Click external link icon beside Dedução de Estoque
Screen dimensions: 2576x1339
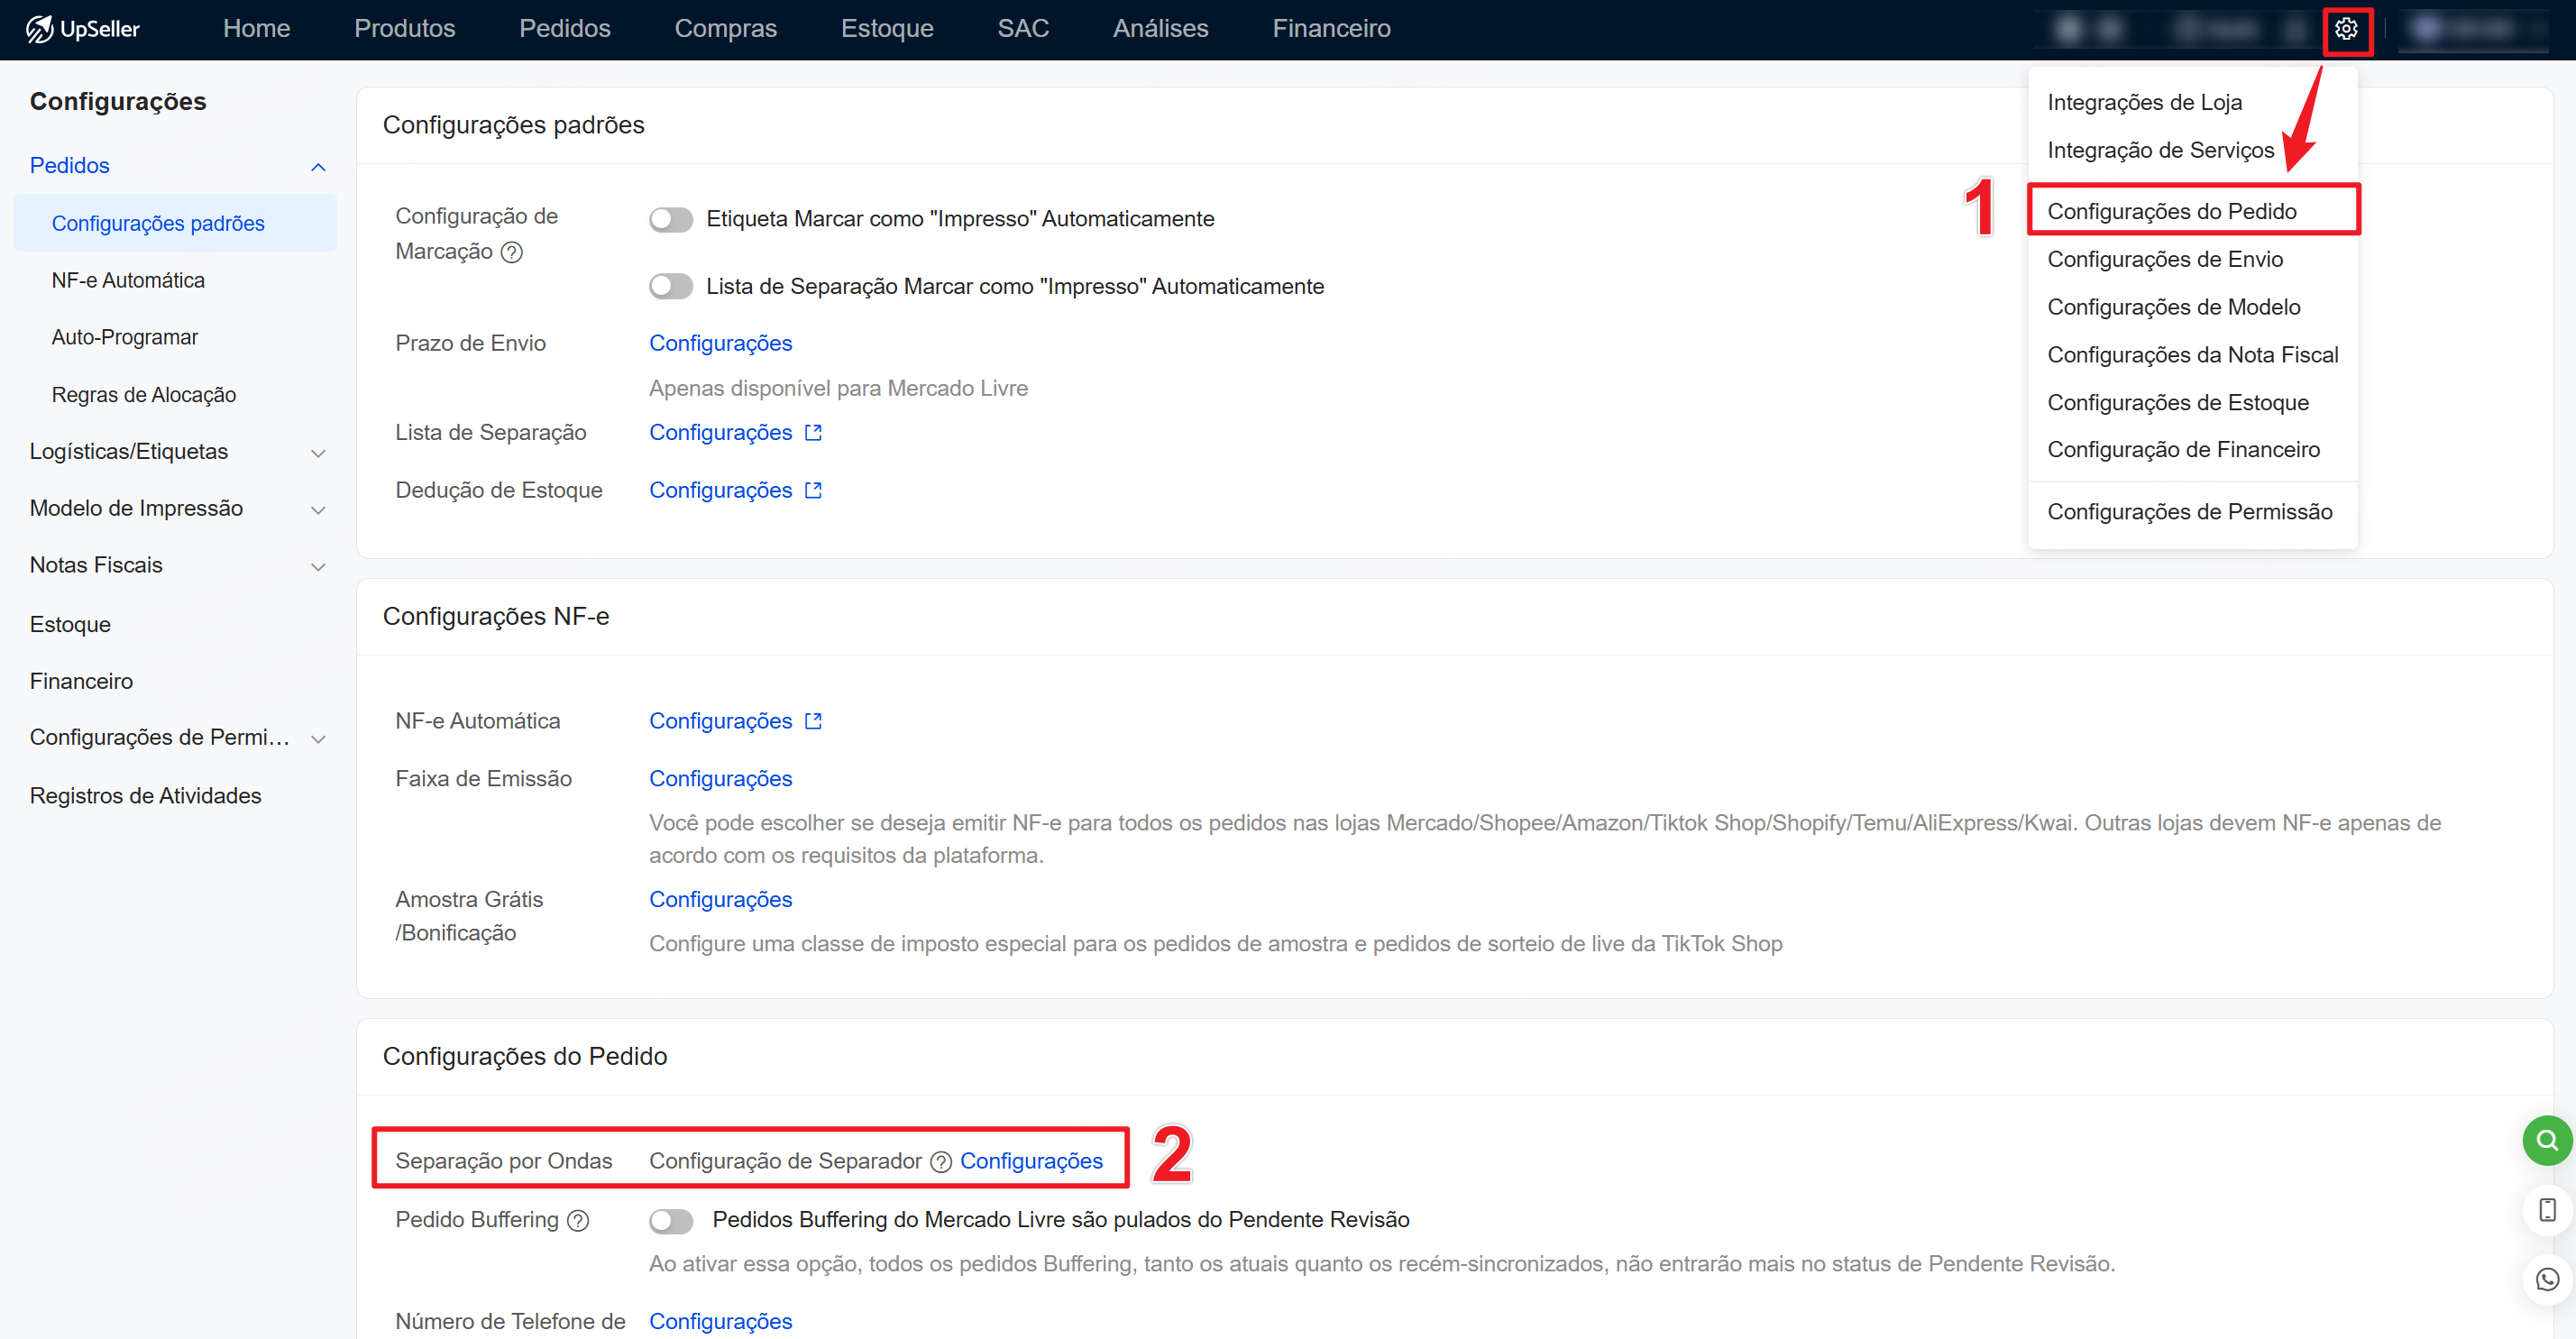click(x=813, y=491)
